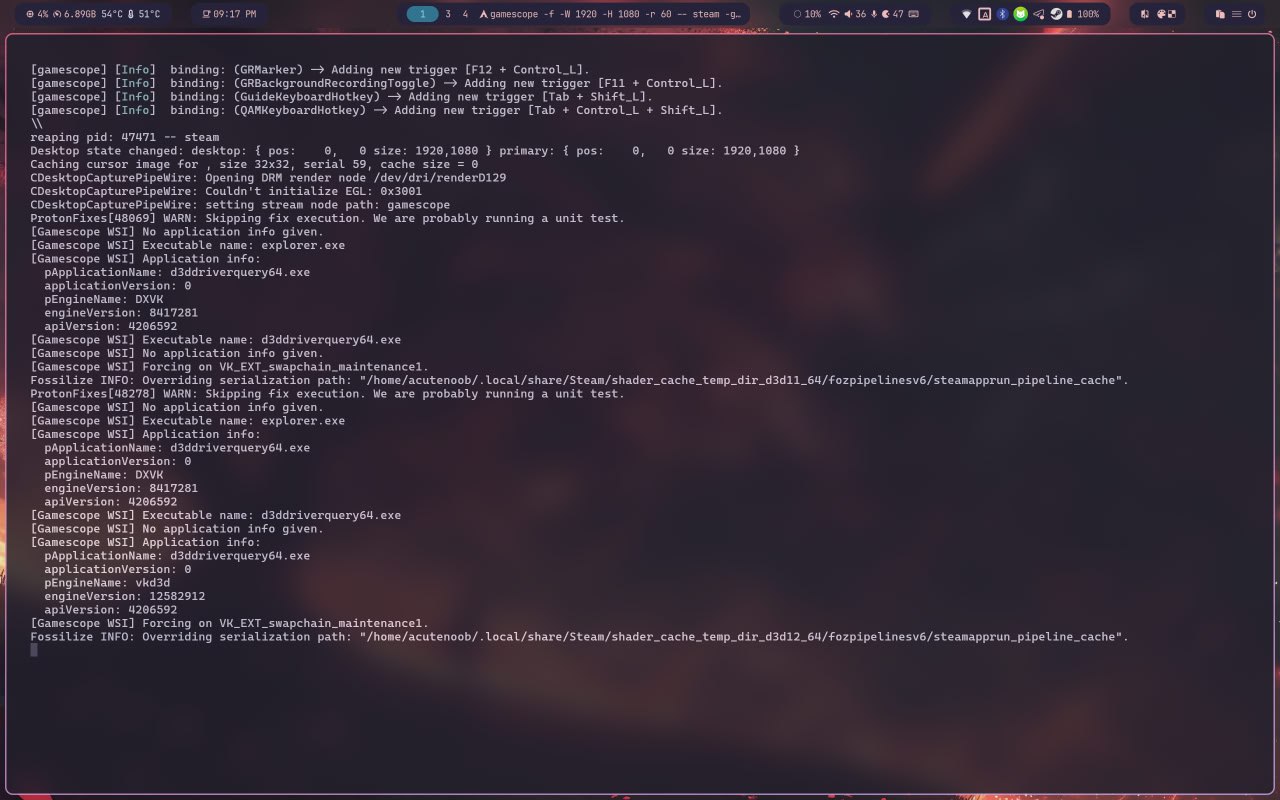Click the wallpaper switcher icon

1145,14
